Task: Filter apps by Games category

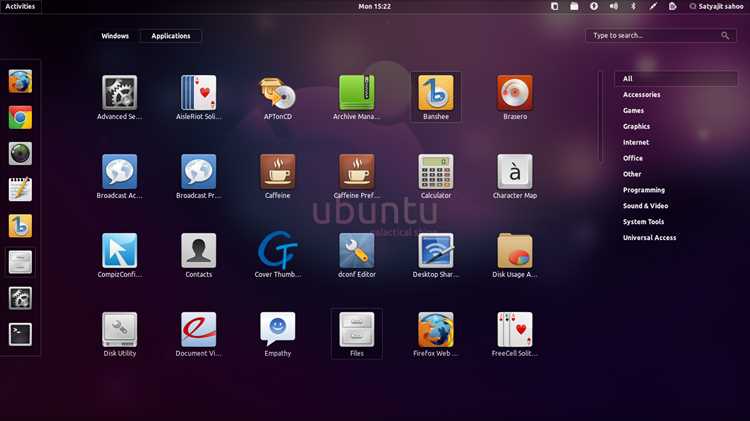Action: point(633,111)
